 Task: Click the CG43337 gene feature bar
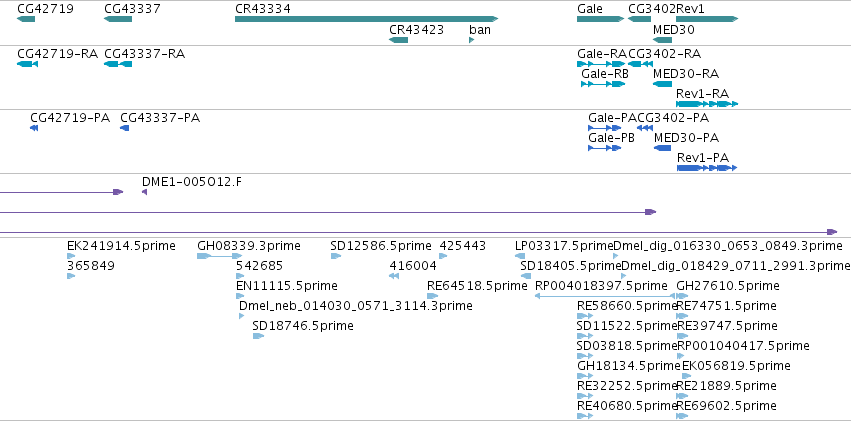pos(118,19)
